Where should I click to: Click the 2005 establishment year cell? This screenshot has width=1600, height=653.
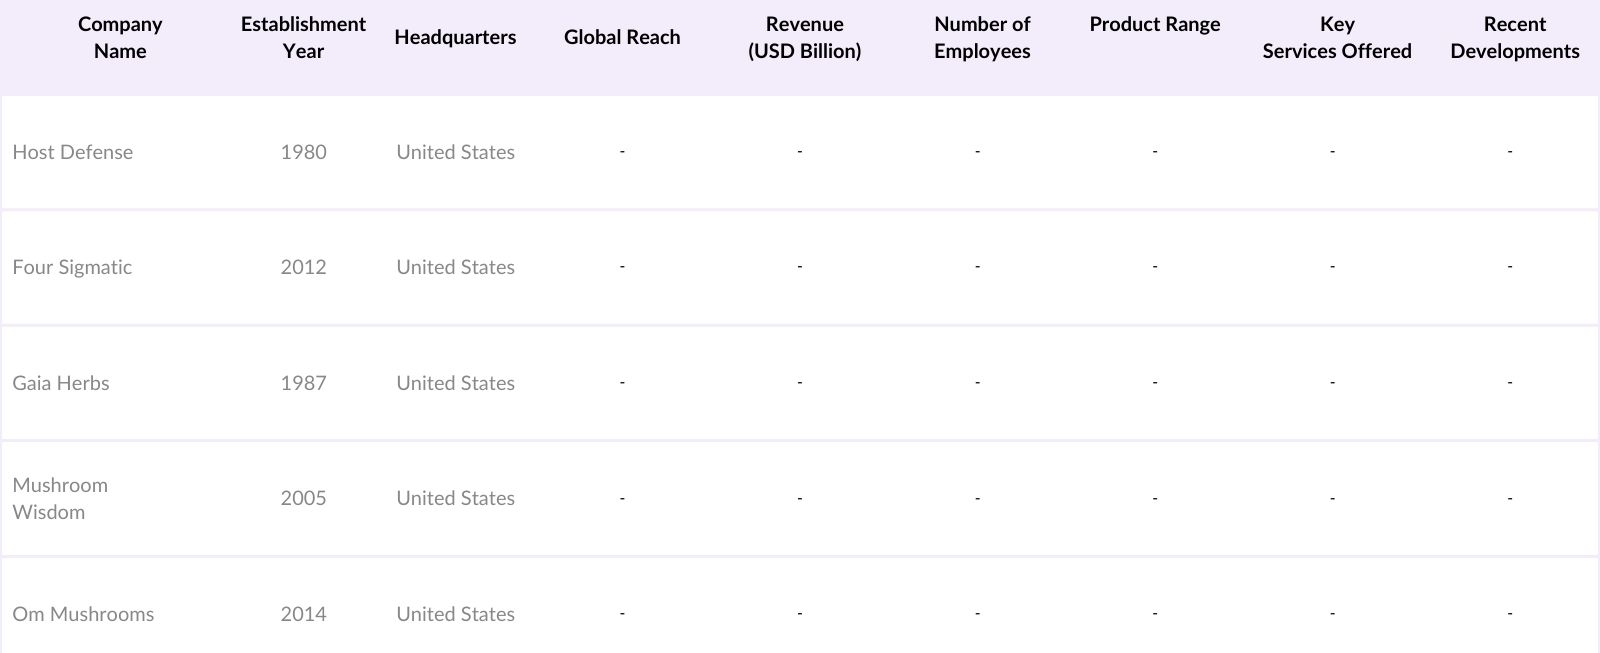click(x=303, y=498)
